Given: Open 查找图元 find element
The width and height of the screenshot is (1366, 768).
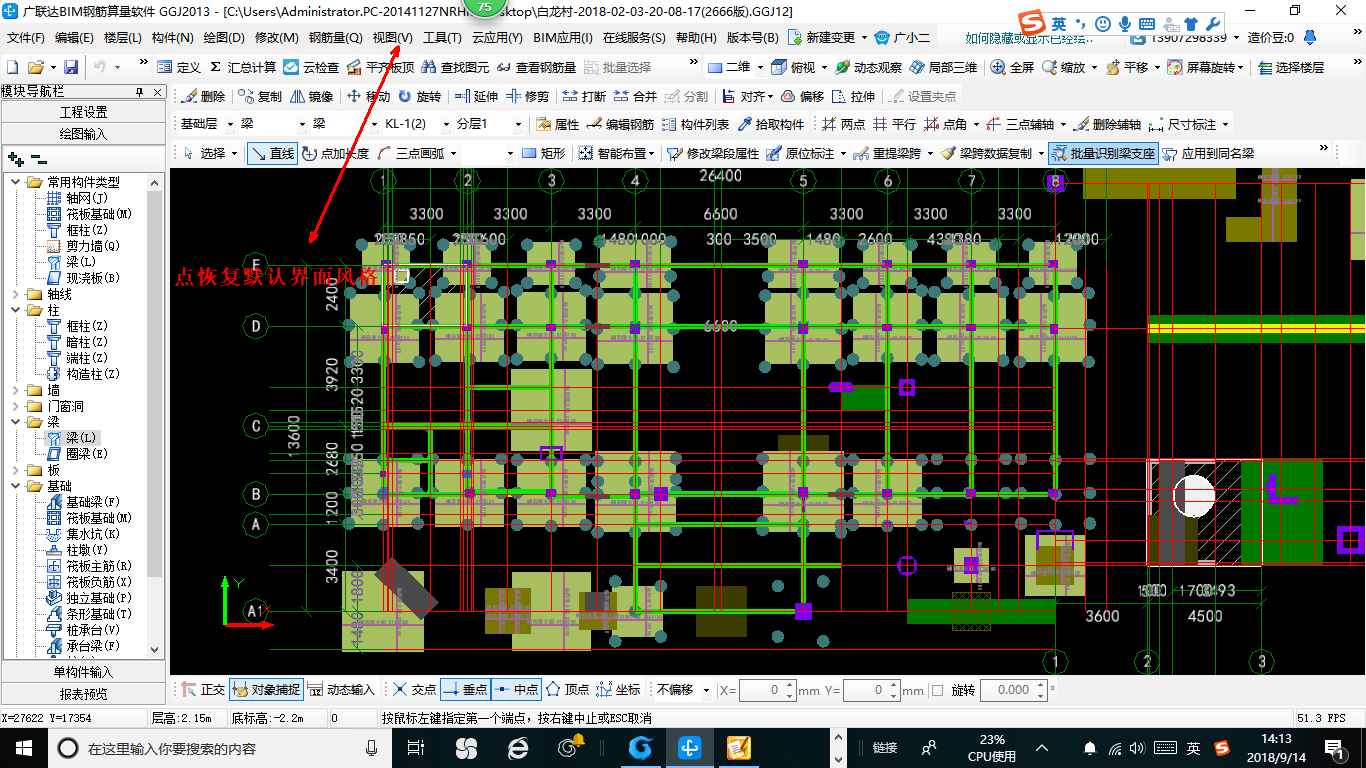Looking at the screenshot, I should 456,67.
